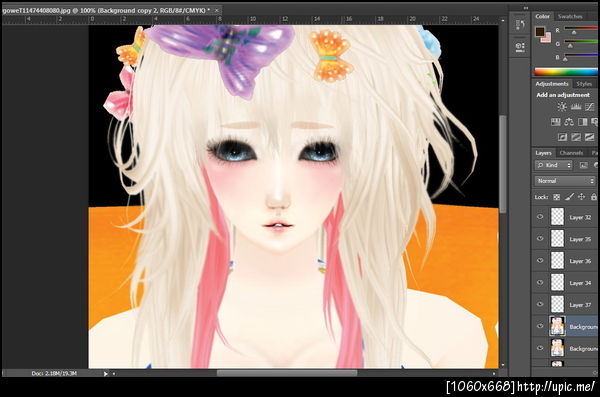Click the Doc: 2.18M/19.3M status text

click(54, 373)
